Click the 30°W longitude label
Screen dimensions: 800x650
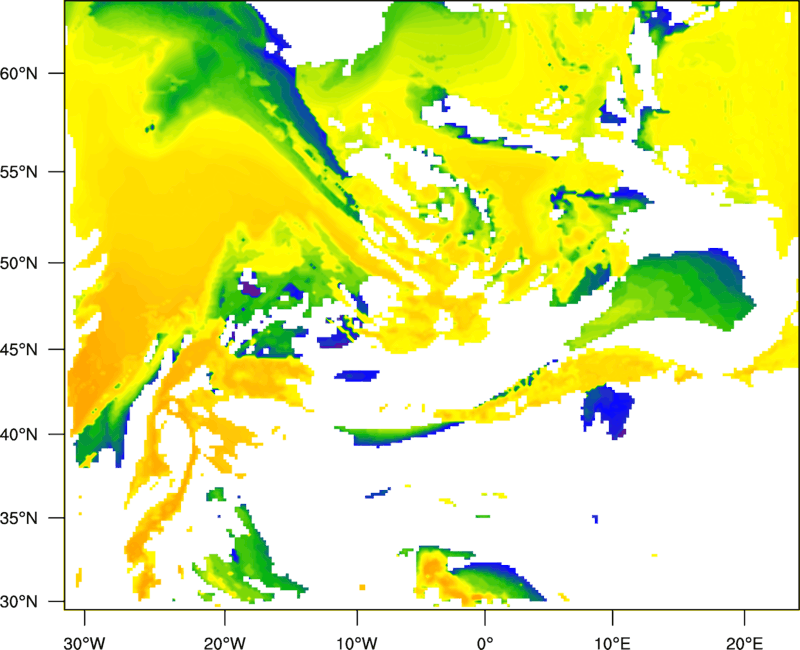pyautogui.click(x=85, y=643)
